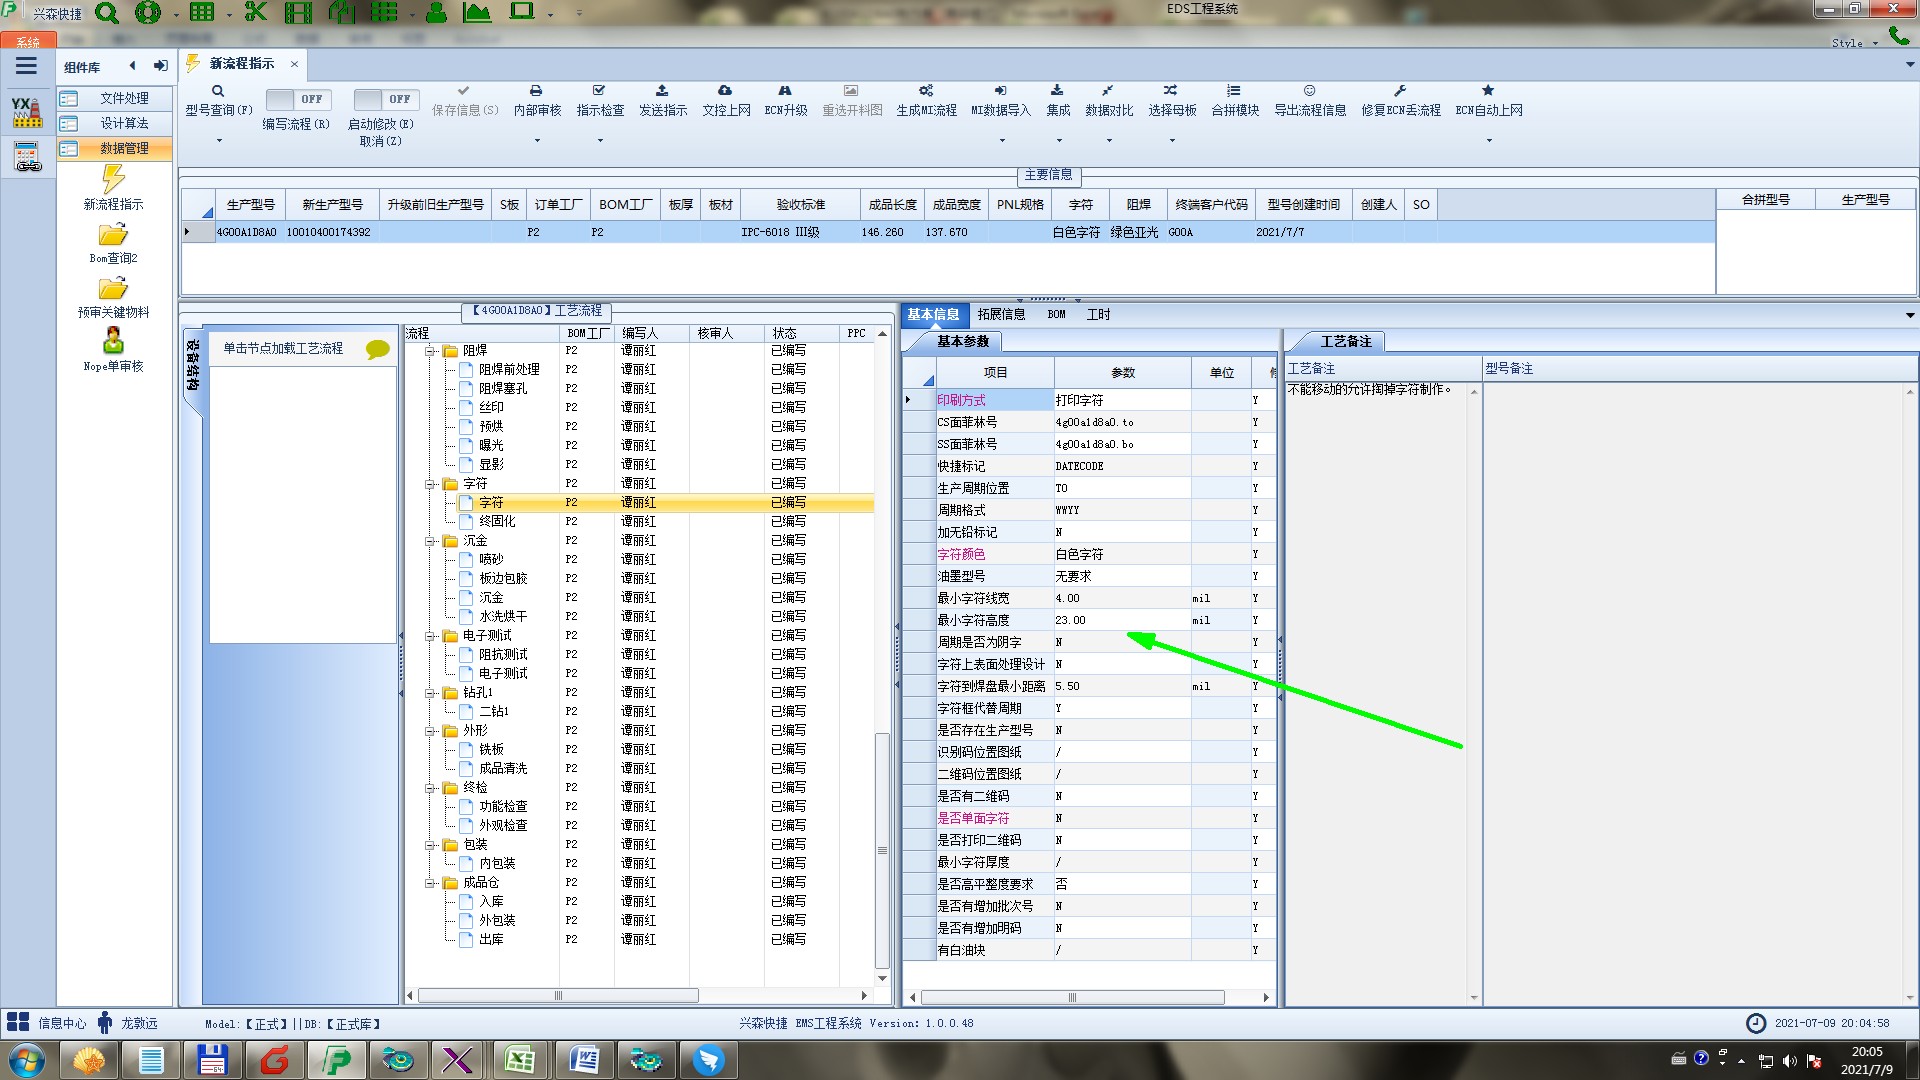Image resolution: width=1920 pixels, height=1080 pixels.
Task: Open the Nope单审核 sidebar icon
Action: pos(113,342)
